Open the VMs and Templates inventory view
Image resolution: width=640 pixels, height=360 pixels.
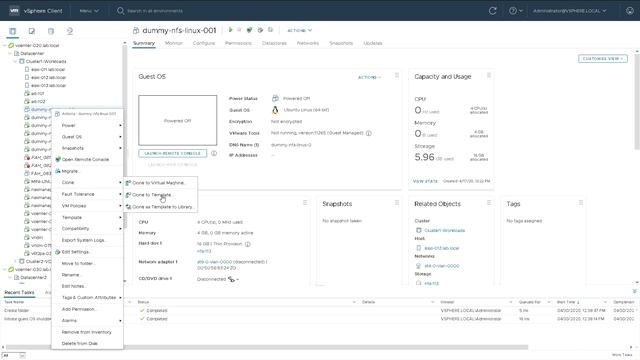(31, 31)
